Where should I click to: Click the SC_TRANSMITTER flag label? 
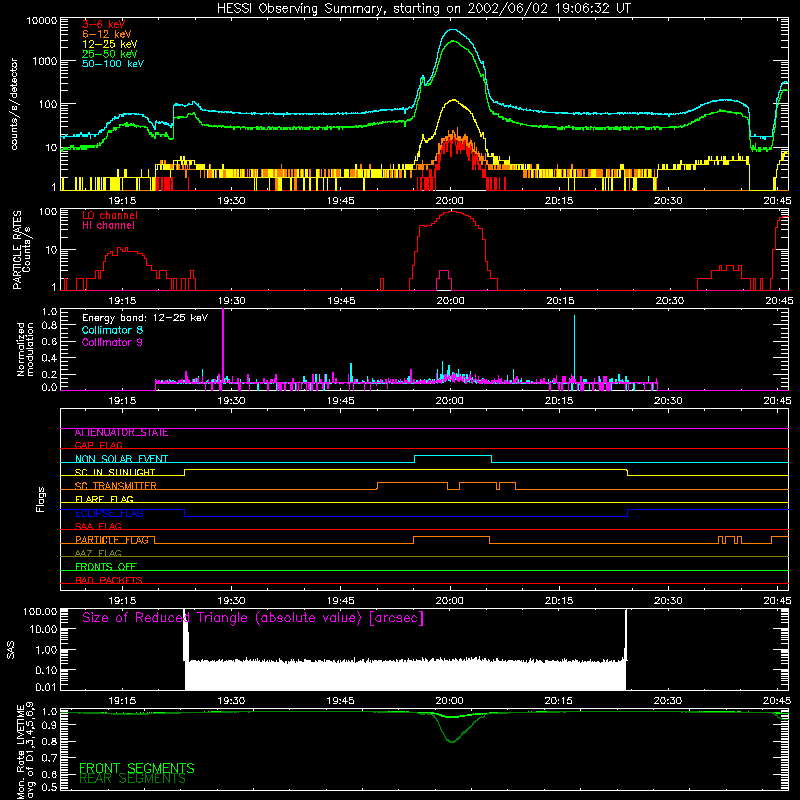115,486
